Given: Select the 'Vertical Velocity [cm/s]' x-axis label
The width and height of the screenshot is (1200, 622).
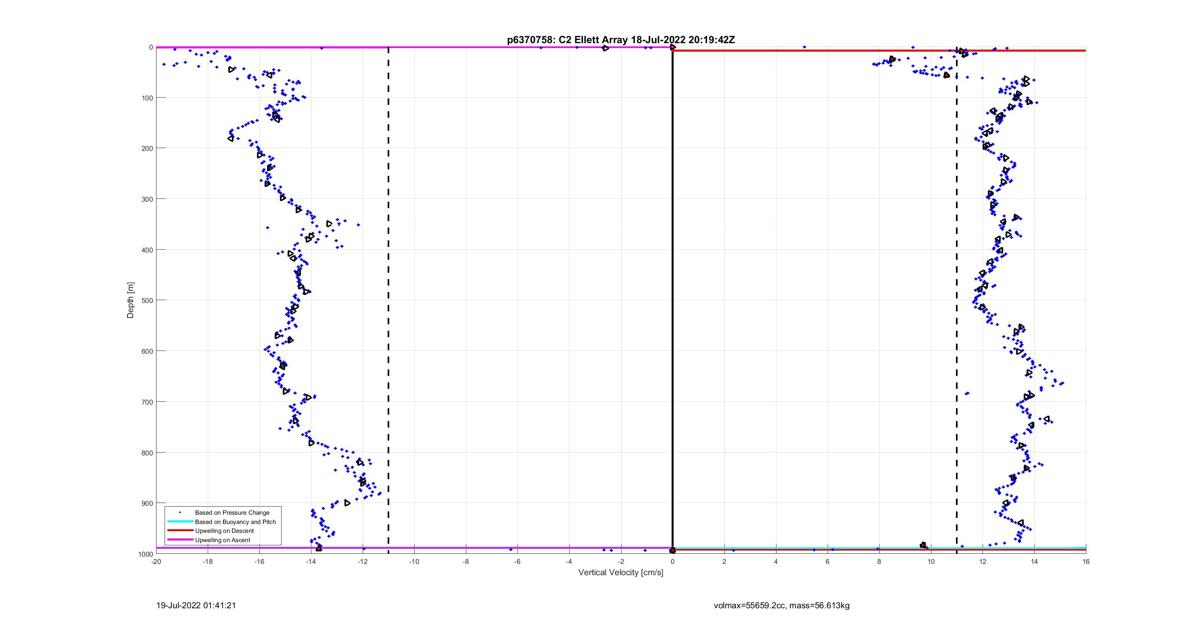Looking at the screenshot, I should point(621,572).
